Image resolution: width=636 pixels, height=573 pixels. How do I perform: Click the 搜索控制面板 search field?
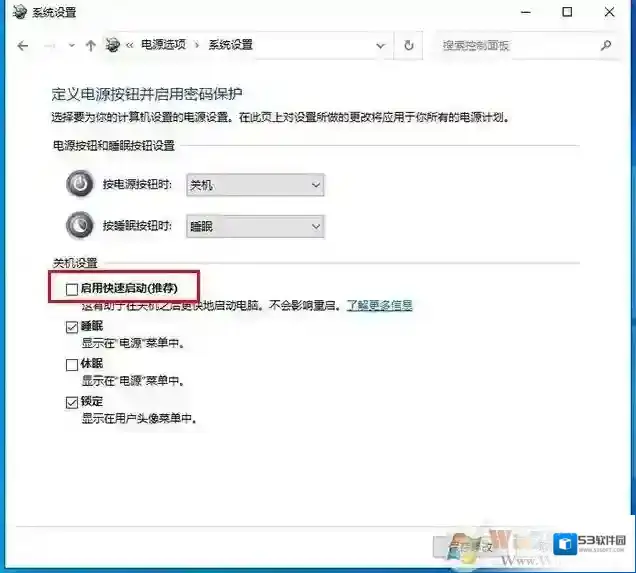tap(515, 45)
